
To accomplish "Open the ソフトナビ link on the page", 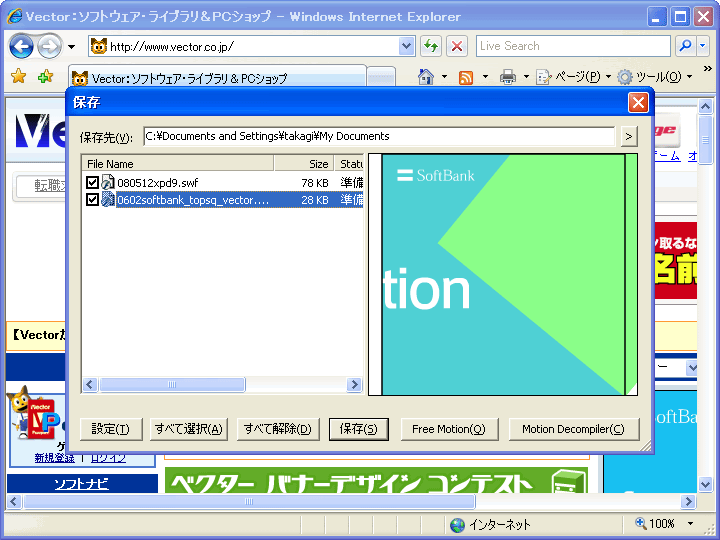I will (x=81, y=484).
